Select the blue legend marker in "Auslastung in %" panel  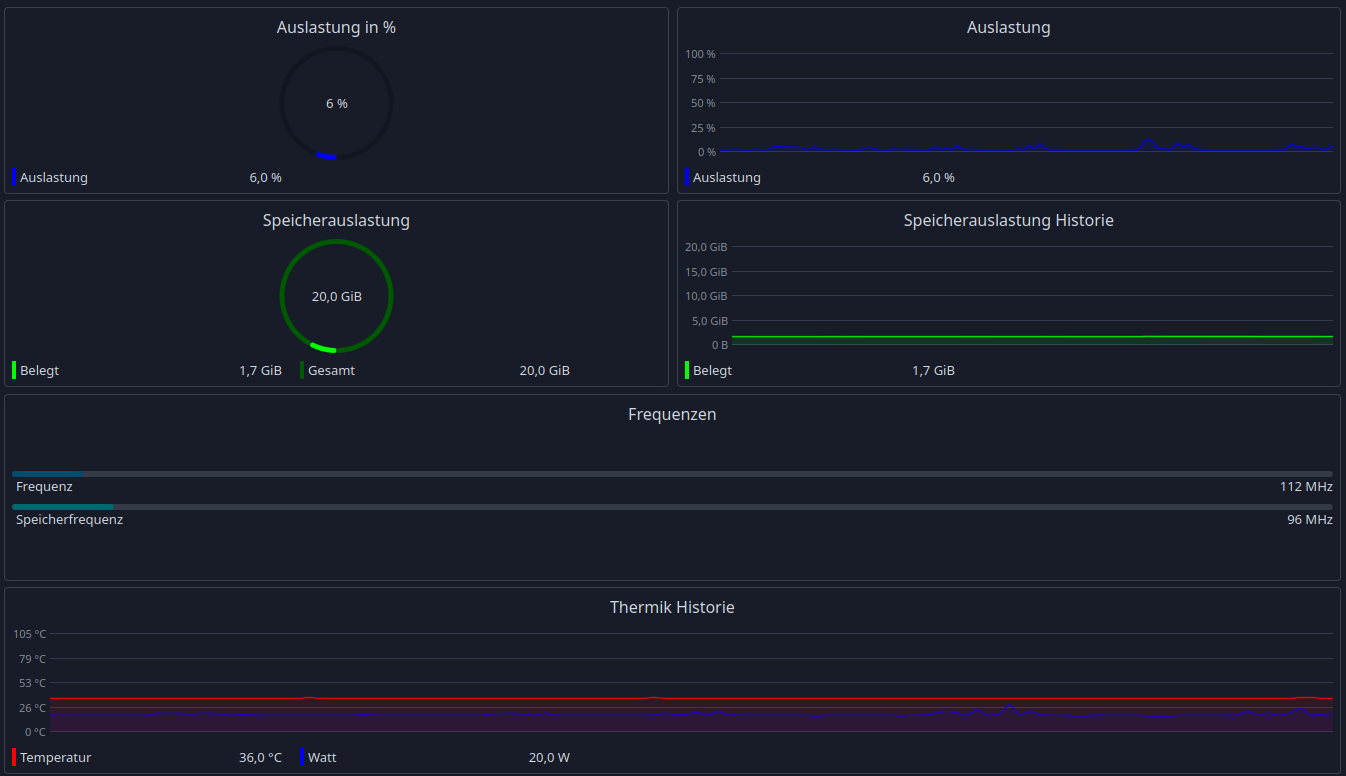click(14, 177)
